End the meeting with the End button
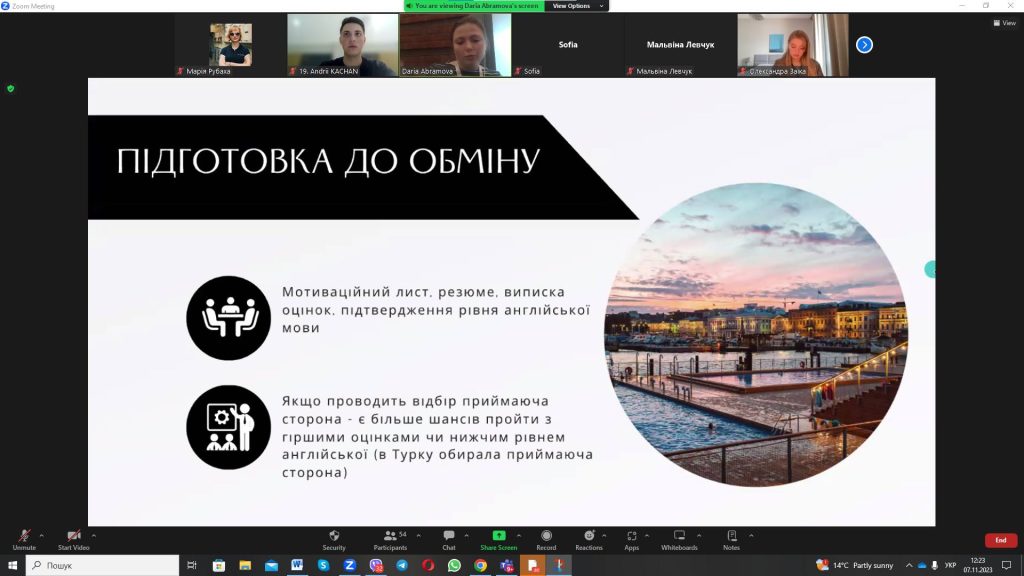 tap(1000, 540)
